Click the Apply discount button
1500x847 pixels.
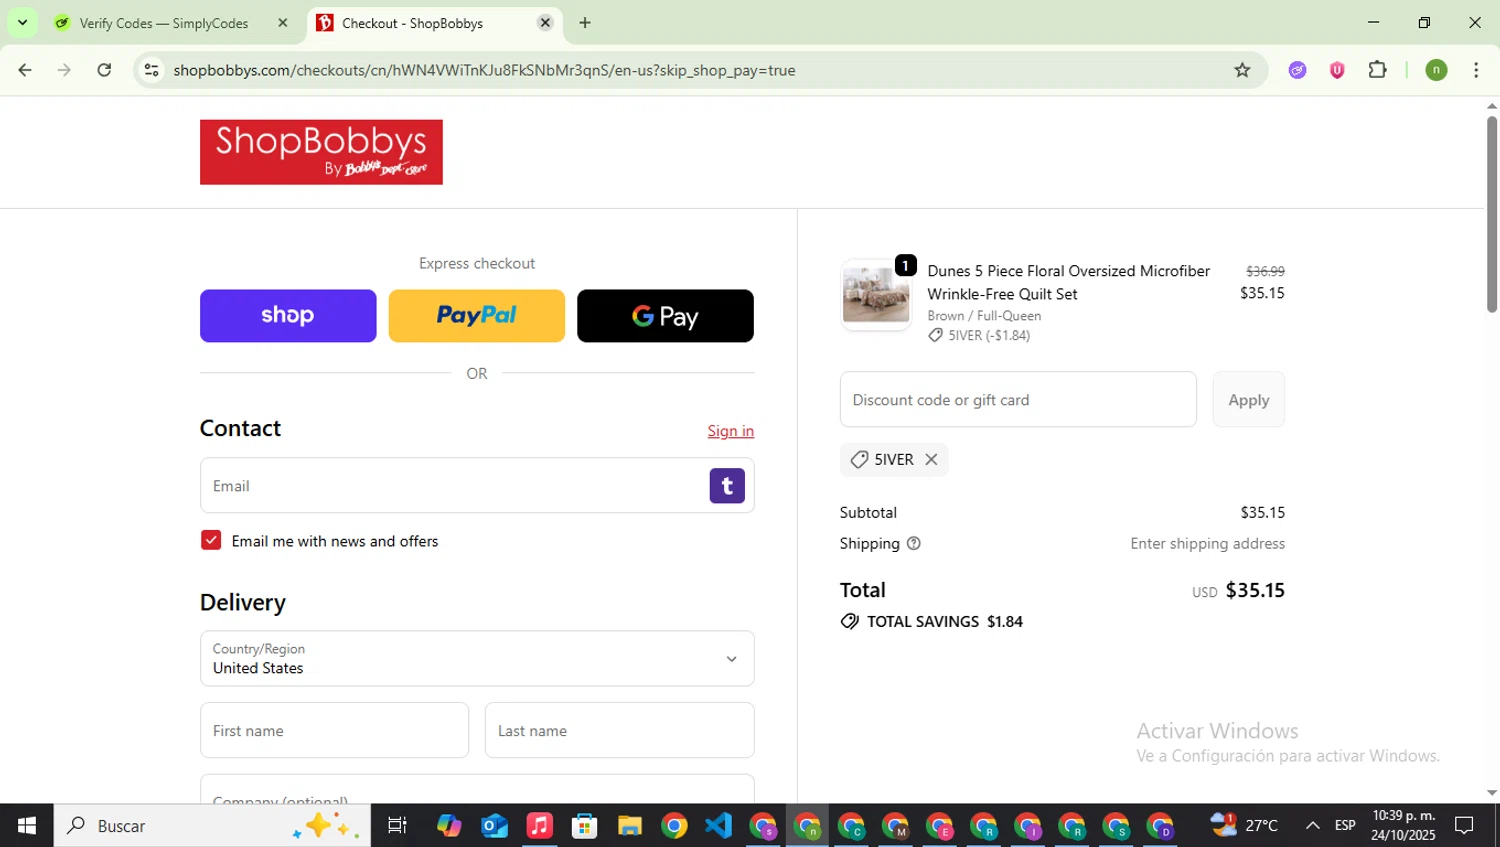click(x=1249, y=400)
